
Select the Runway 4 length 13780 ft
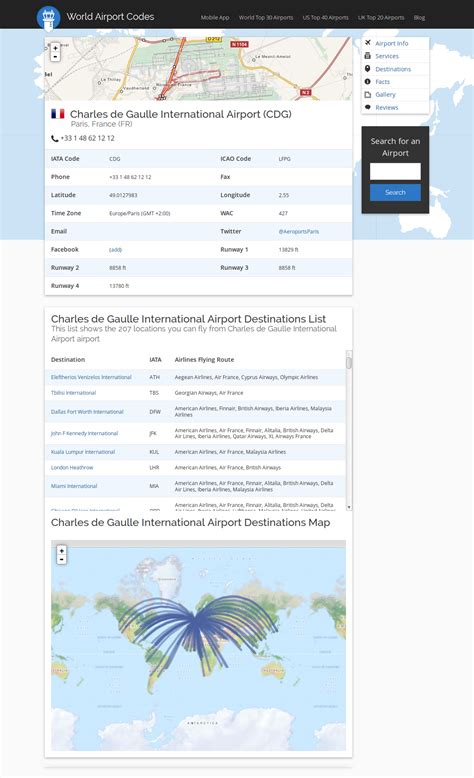(x=119, y=286)
